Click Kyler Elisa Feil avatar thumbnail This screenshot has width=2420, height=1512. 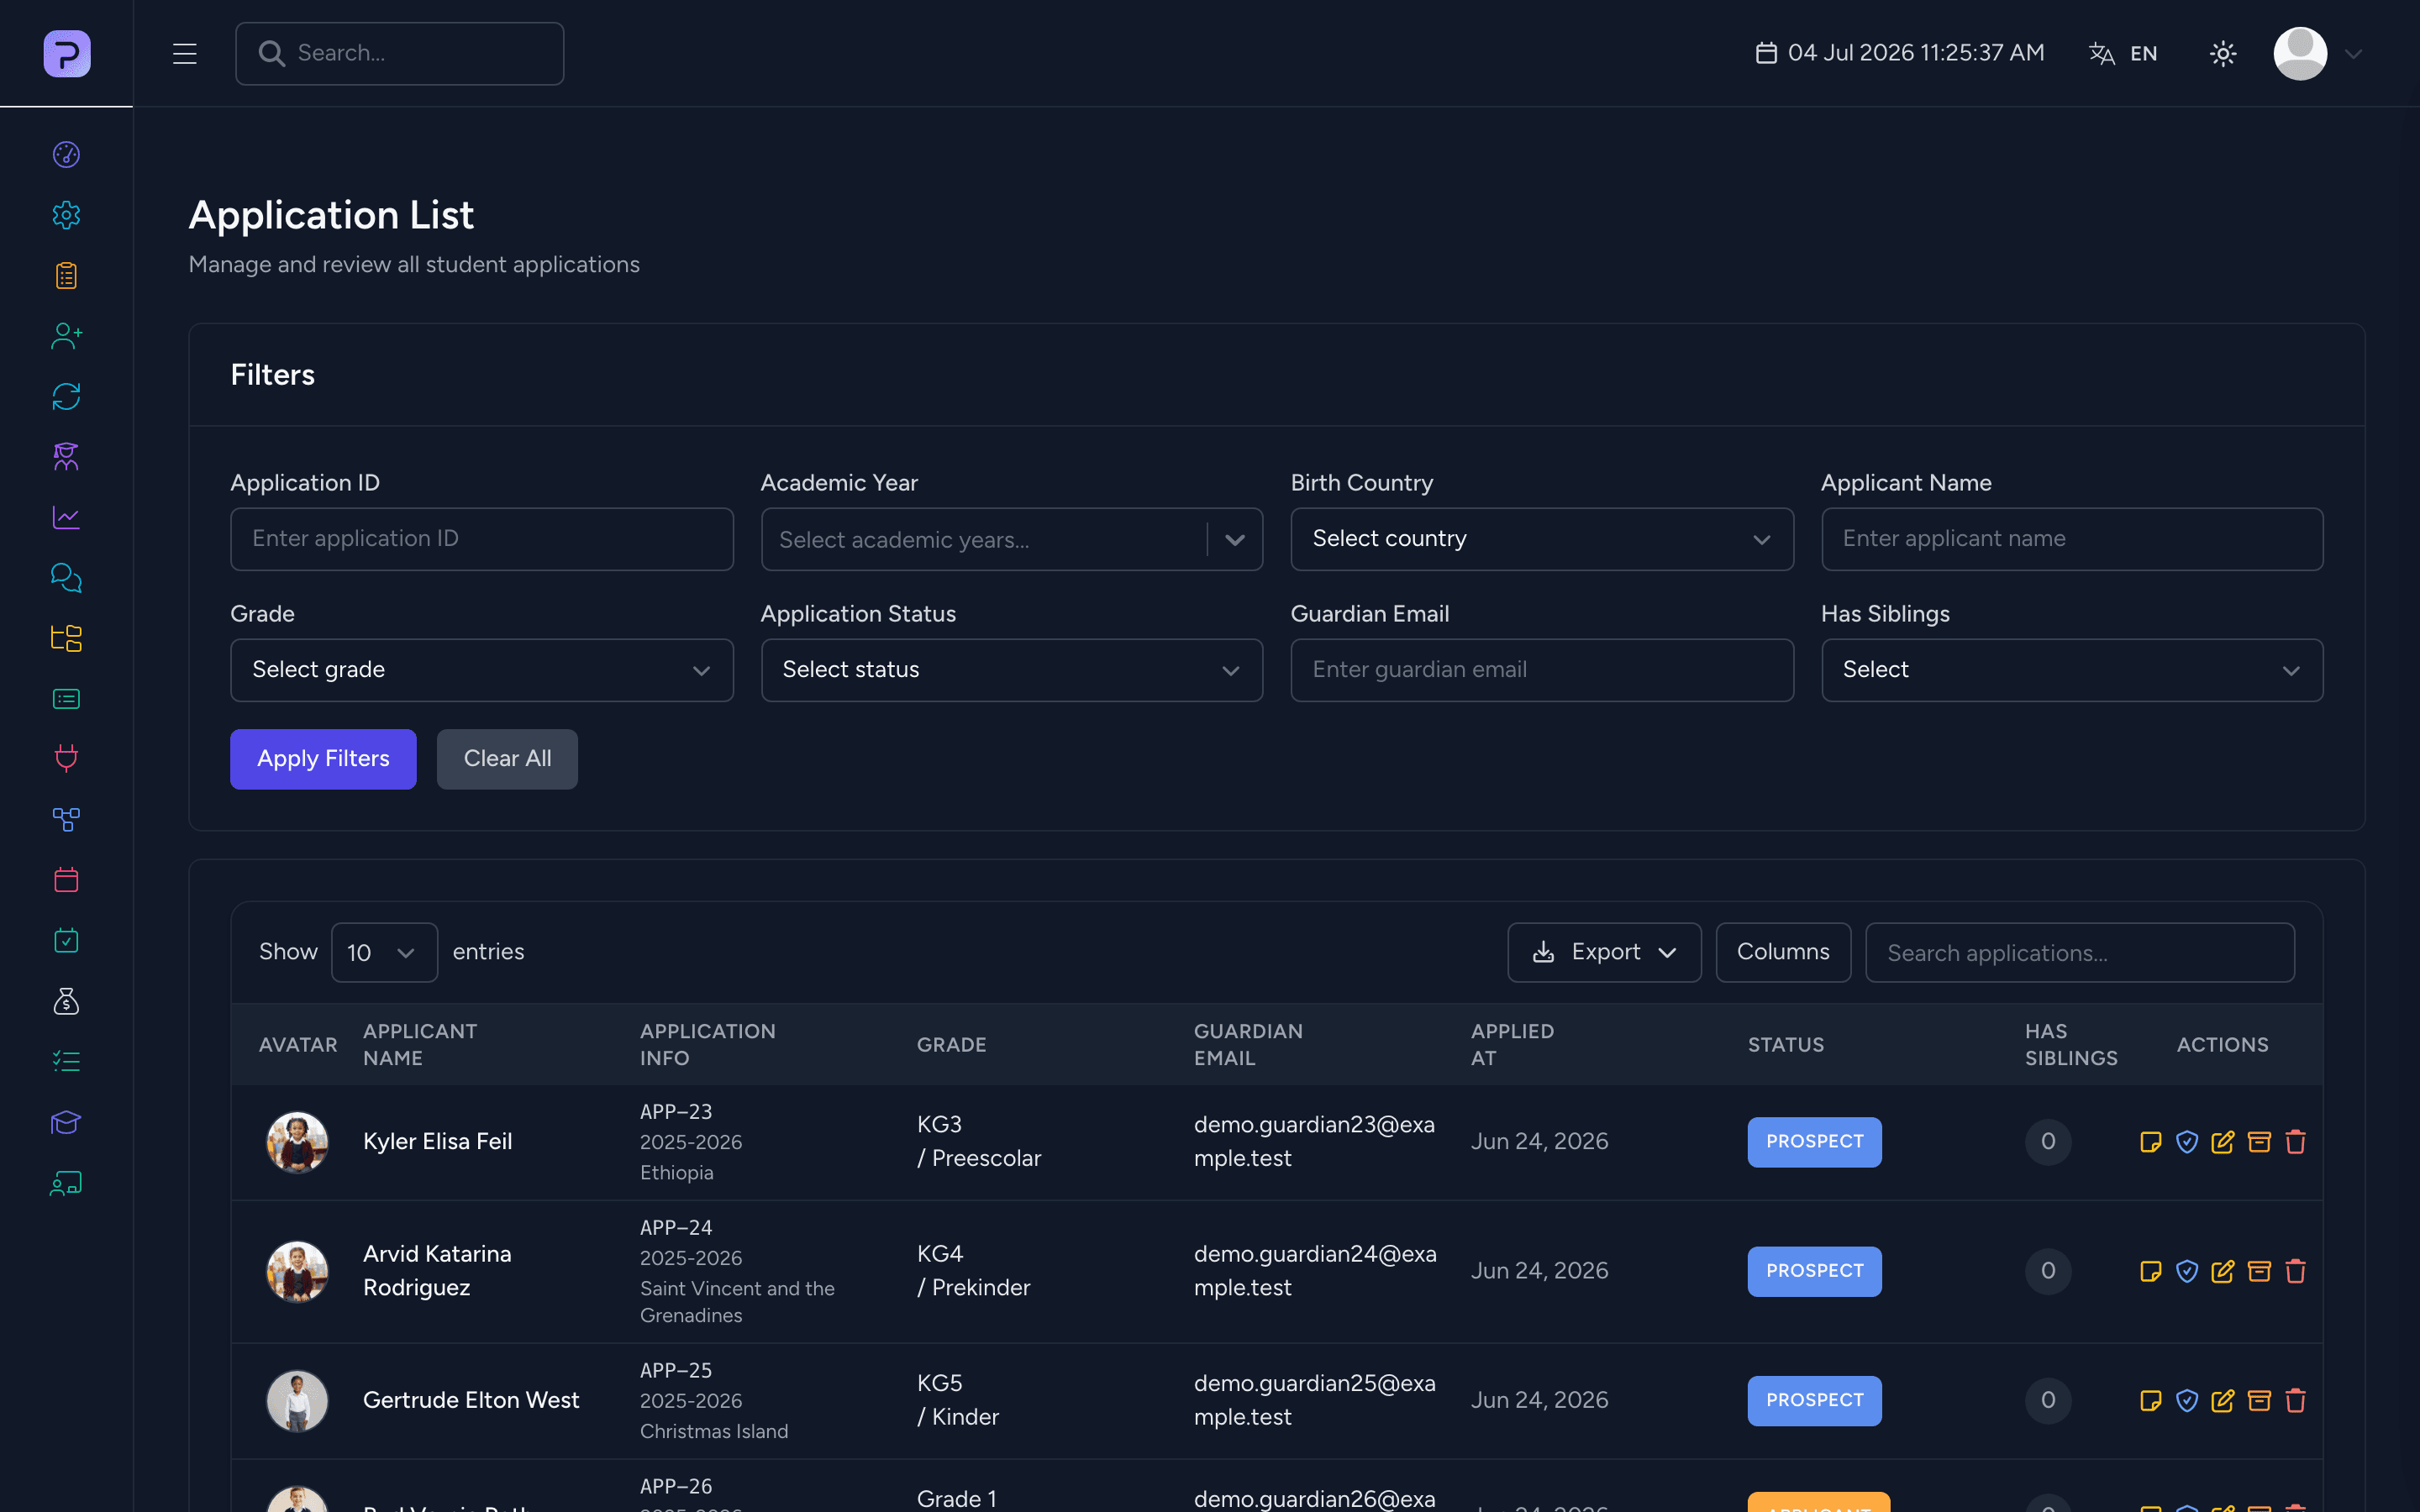point(297,1142)
